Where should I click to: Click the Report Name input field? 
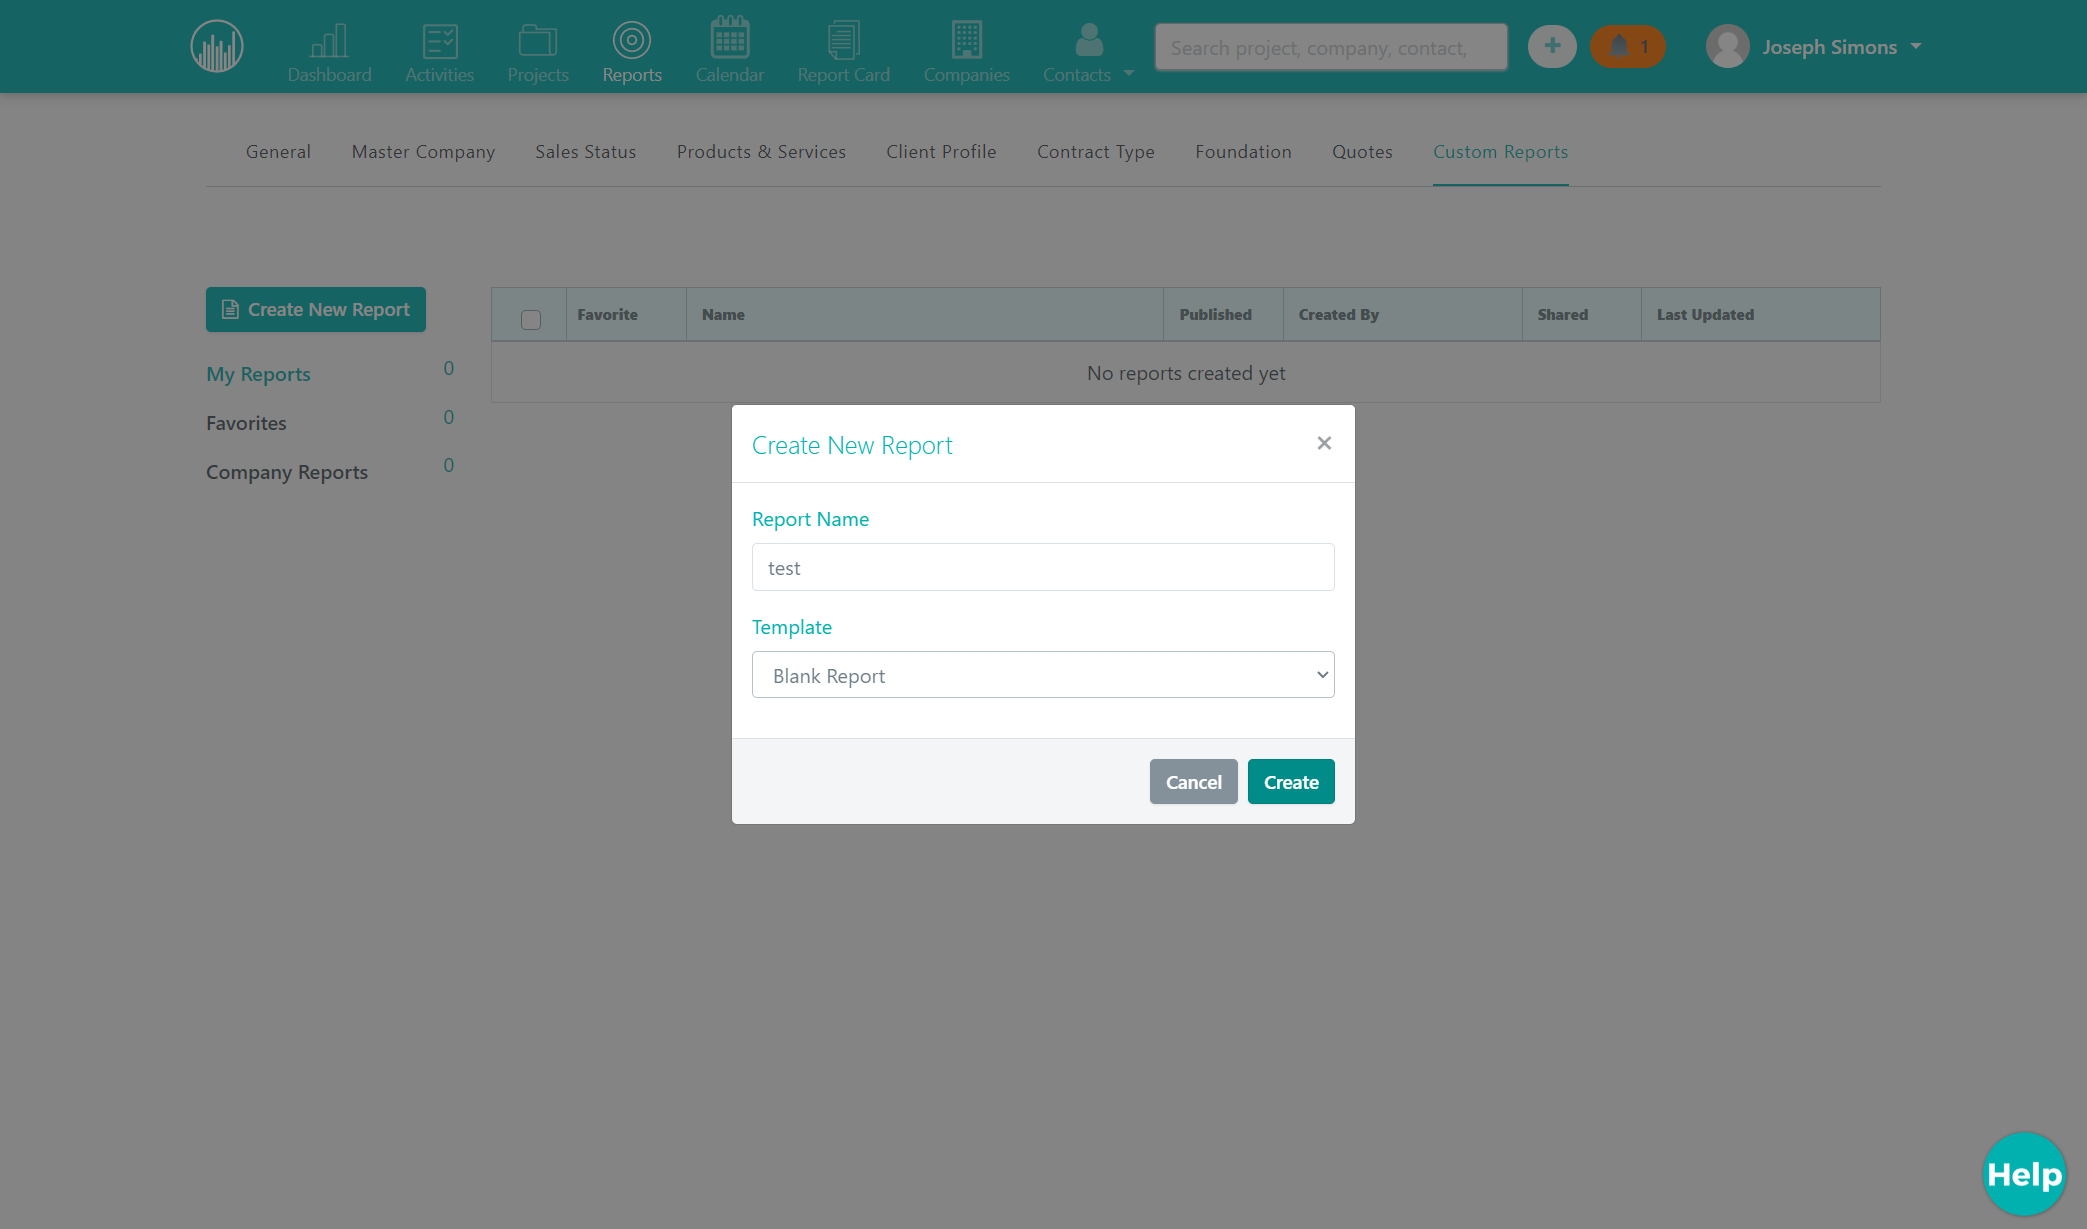(x=1043, y=567)
